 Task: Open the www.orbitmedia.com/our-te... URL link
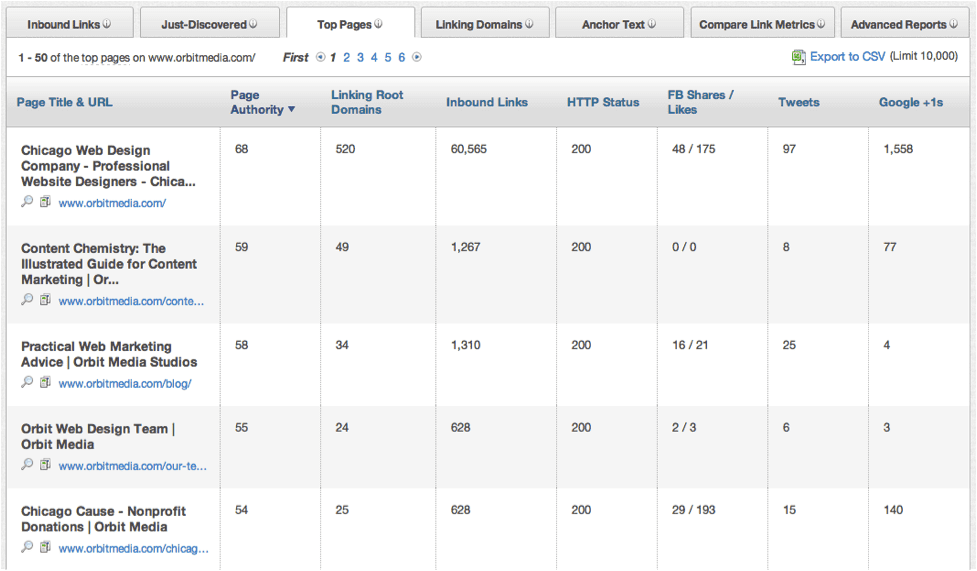132,466
